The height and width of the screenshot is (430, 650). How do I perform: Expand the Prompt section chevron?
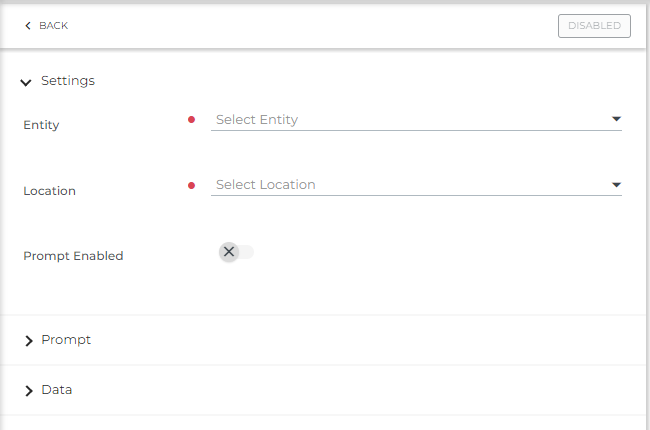pyautogui.click(x=28, y=341)
